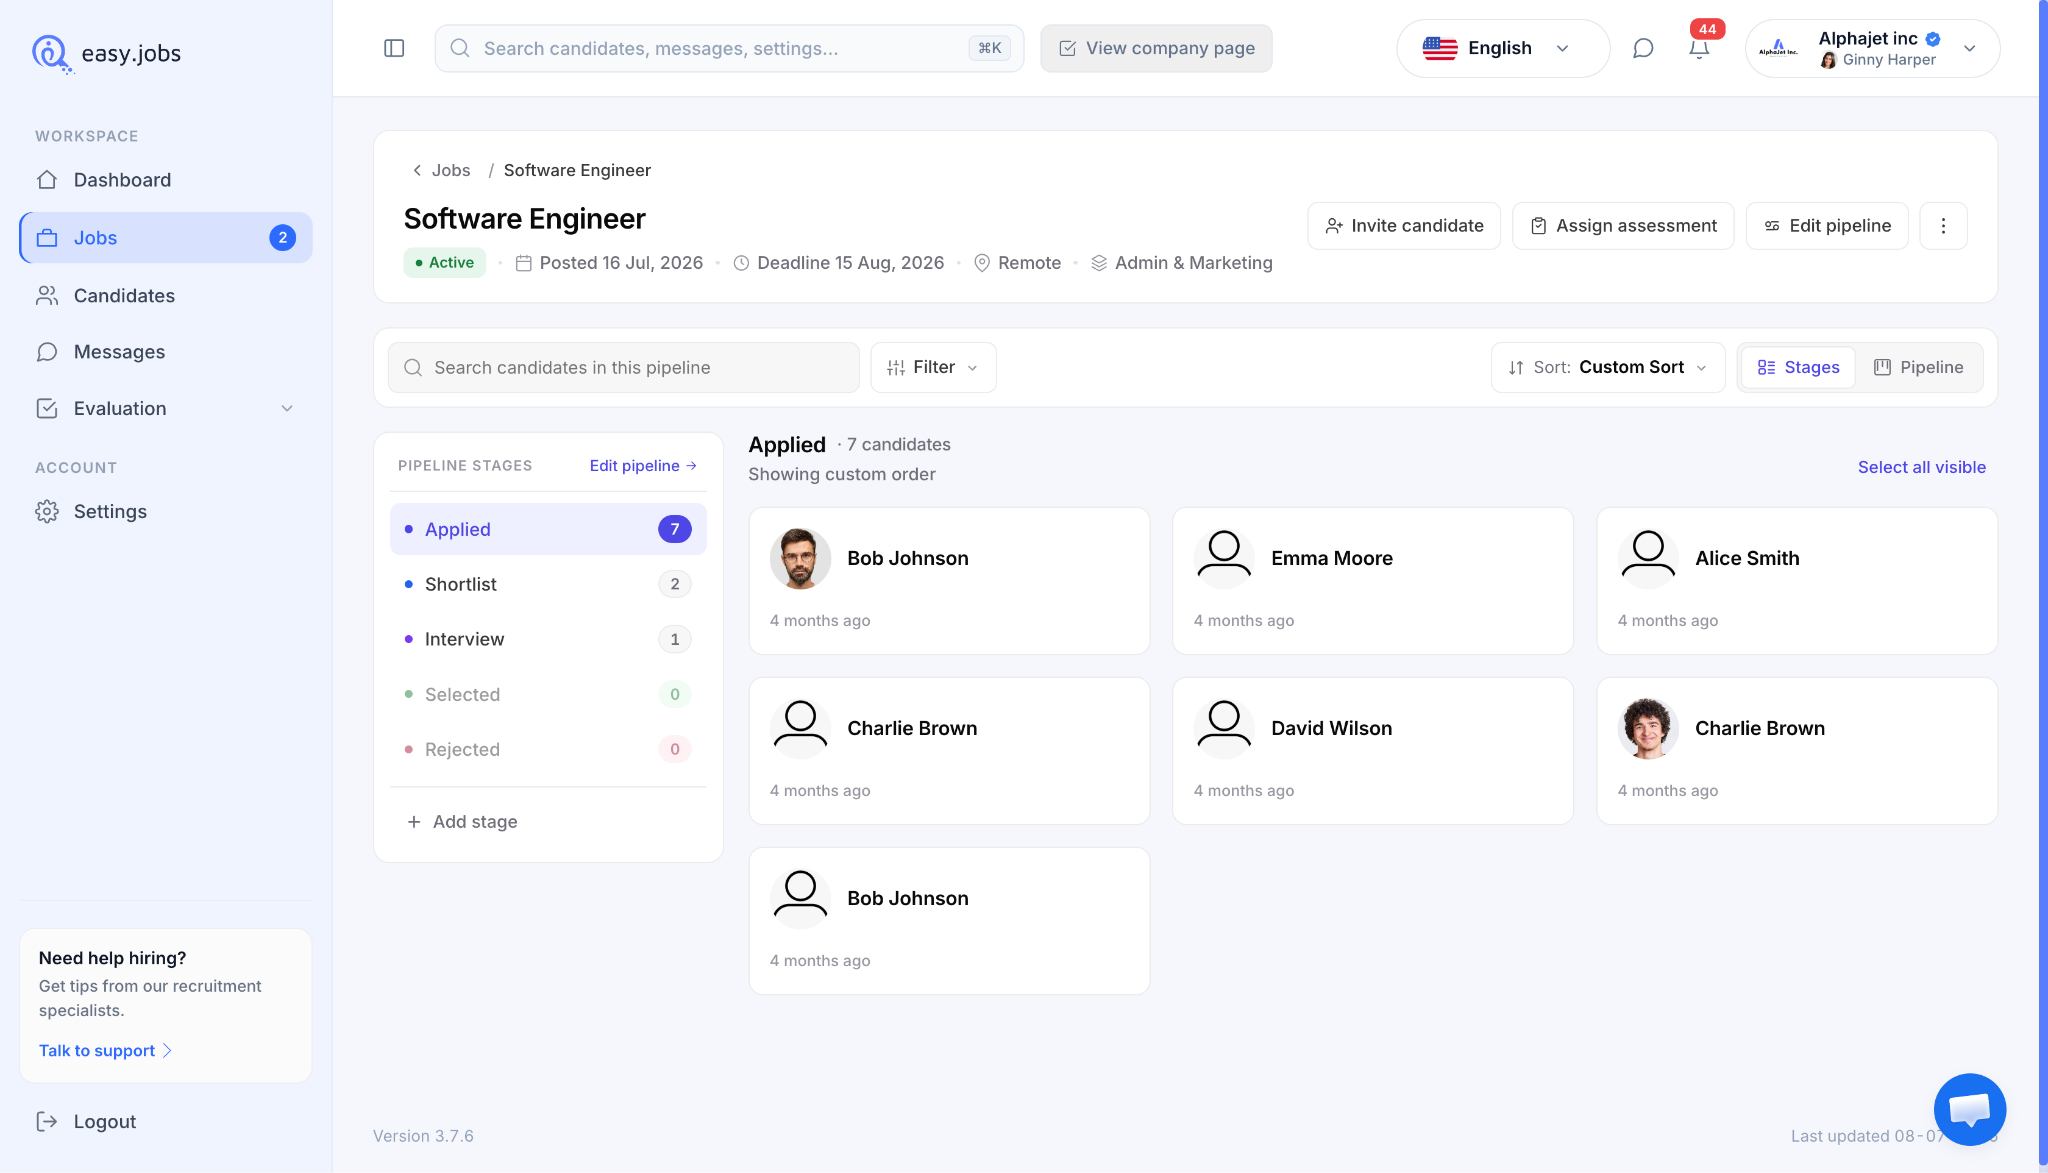Click the Messages sidebar icon

point(47,352)
